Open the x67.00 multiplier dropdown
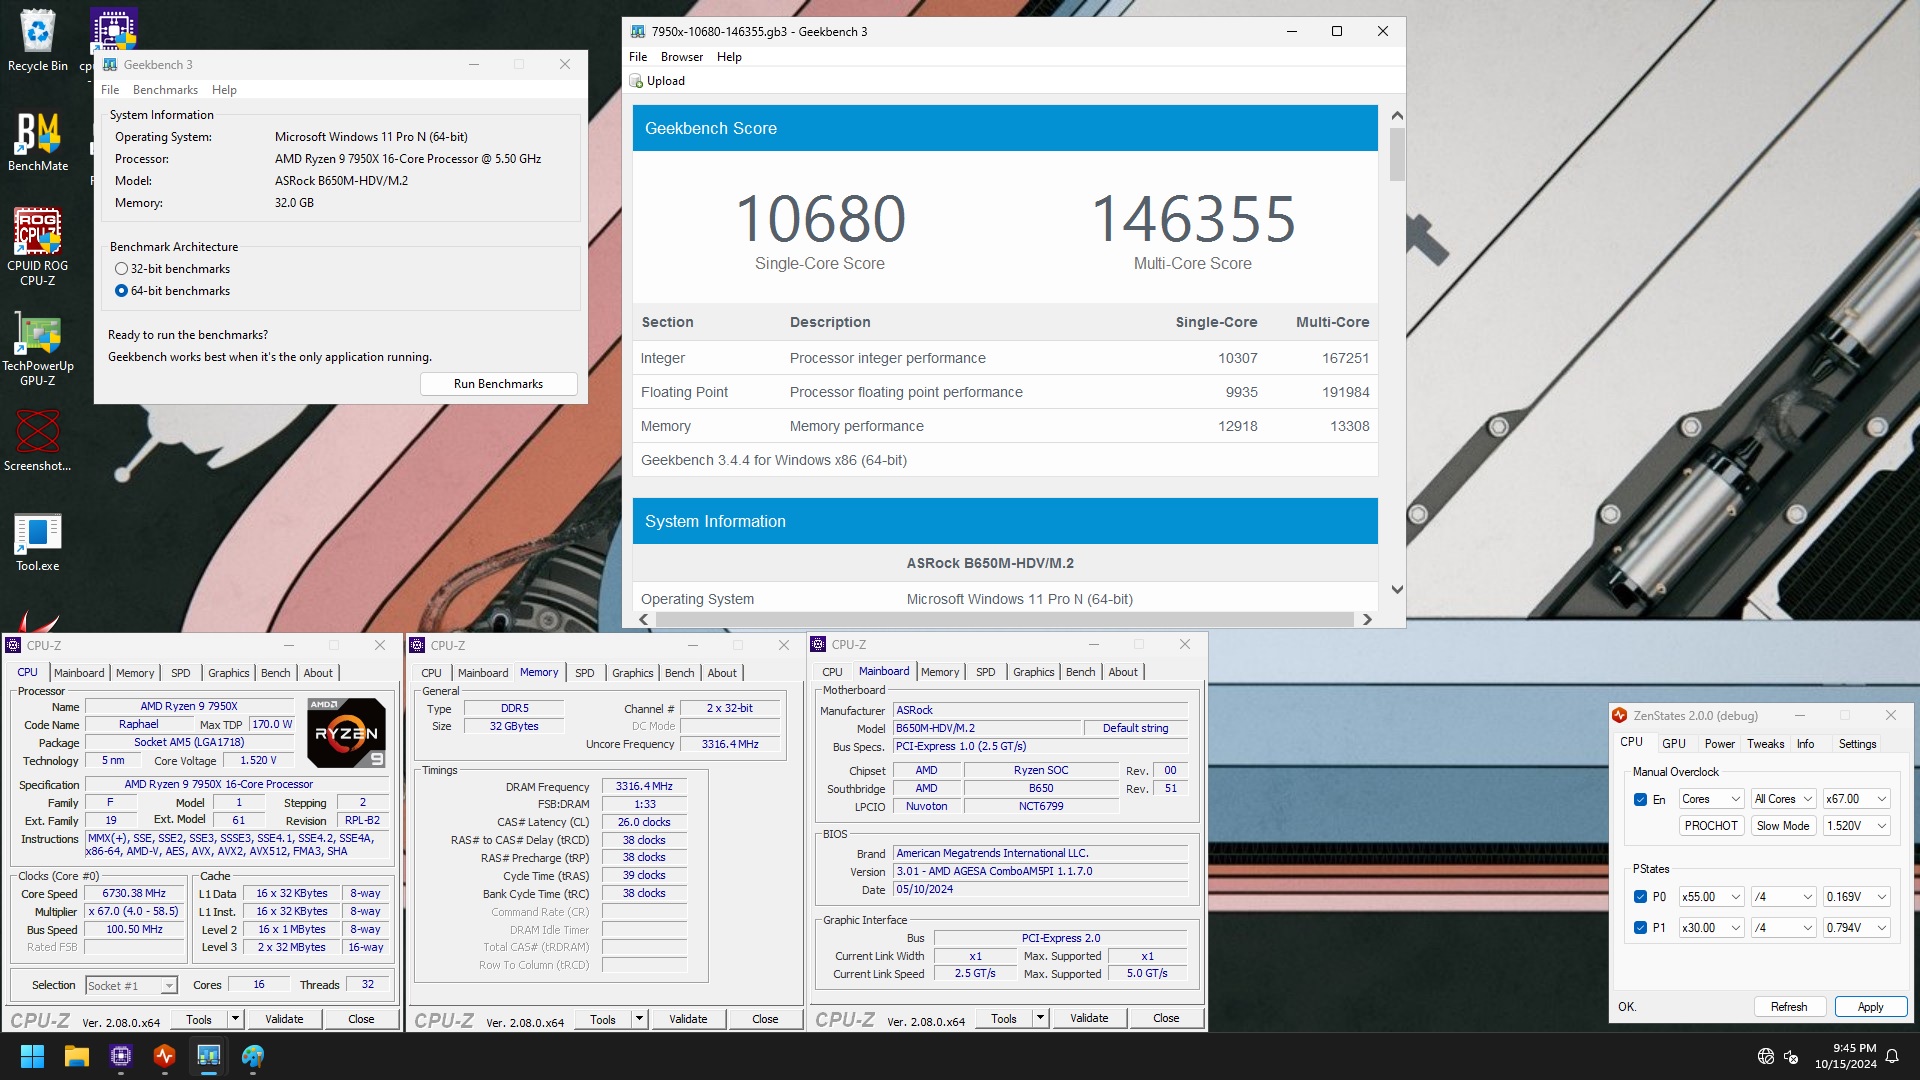Screen dimensions: 1920x1080 click(x=1856, y=799)
